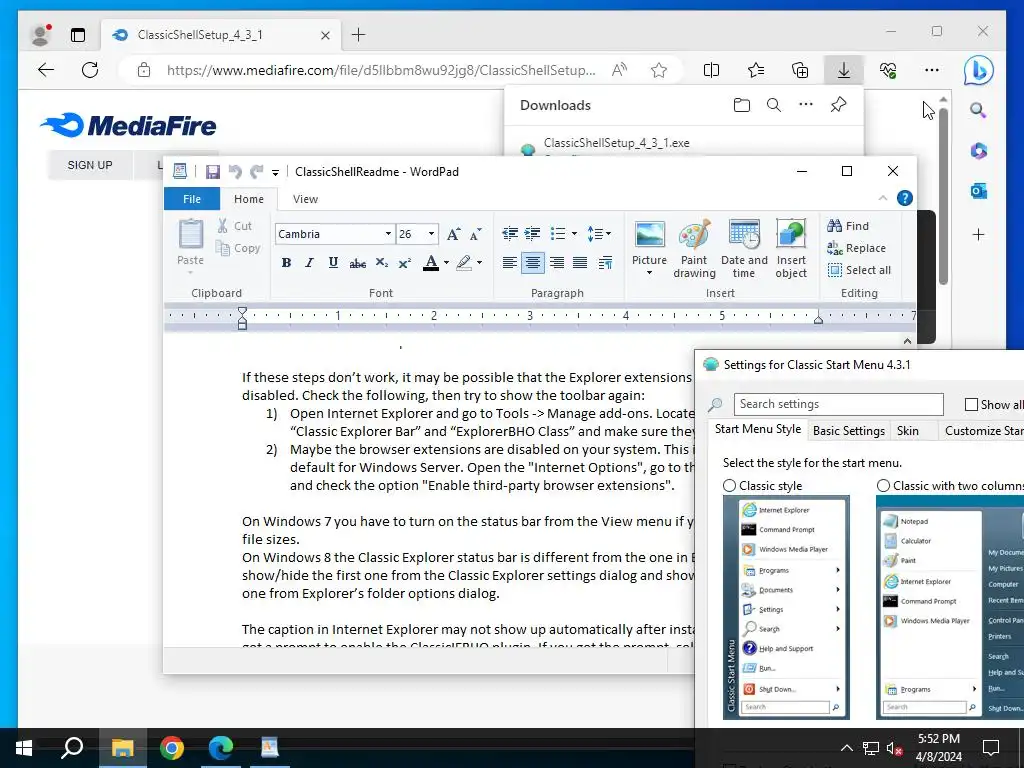This screenshot has width=1024, height=768.
Task: Open the font family dropdown showing Cambria
Action: click(x=388, y=234)
